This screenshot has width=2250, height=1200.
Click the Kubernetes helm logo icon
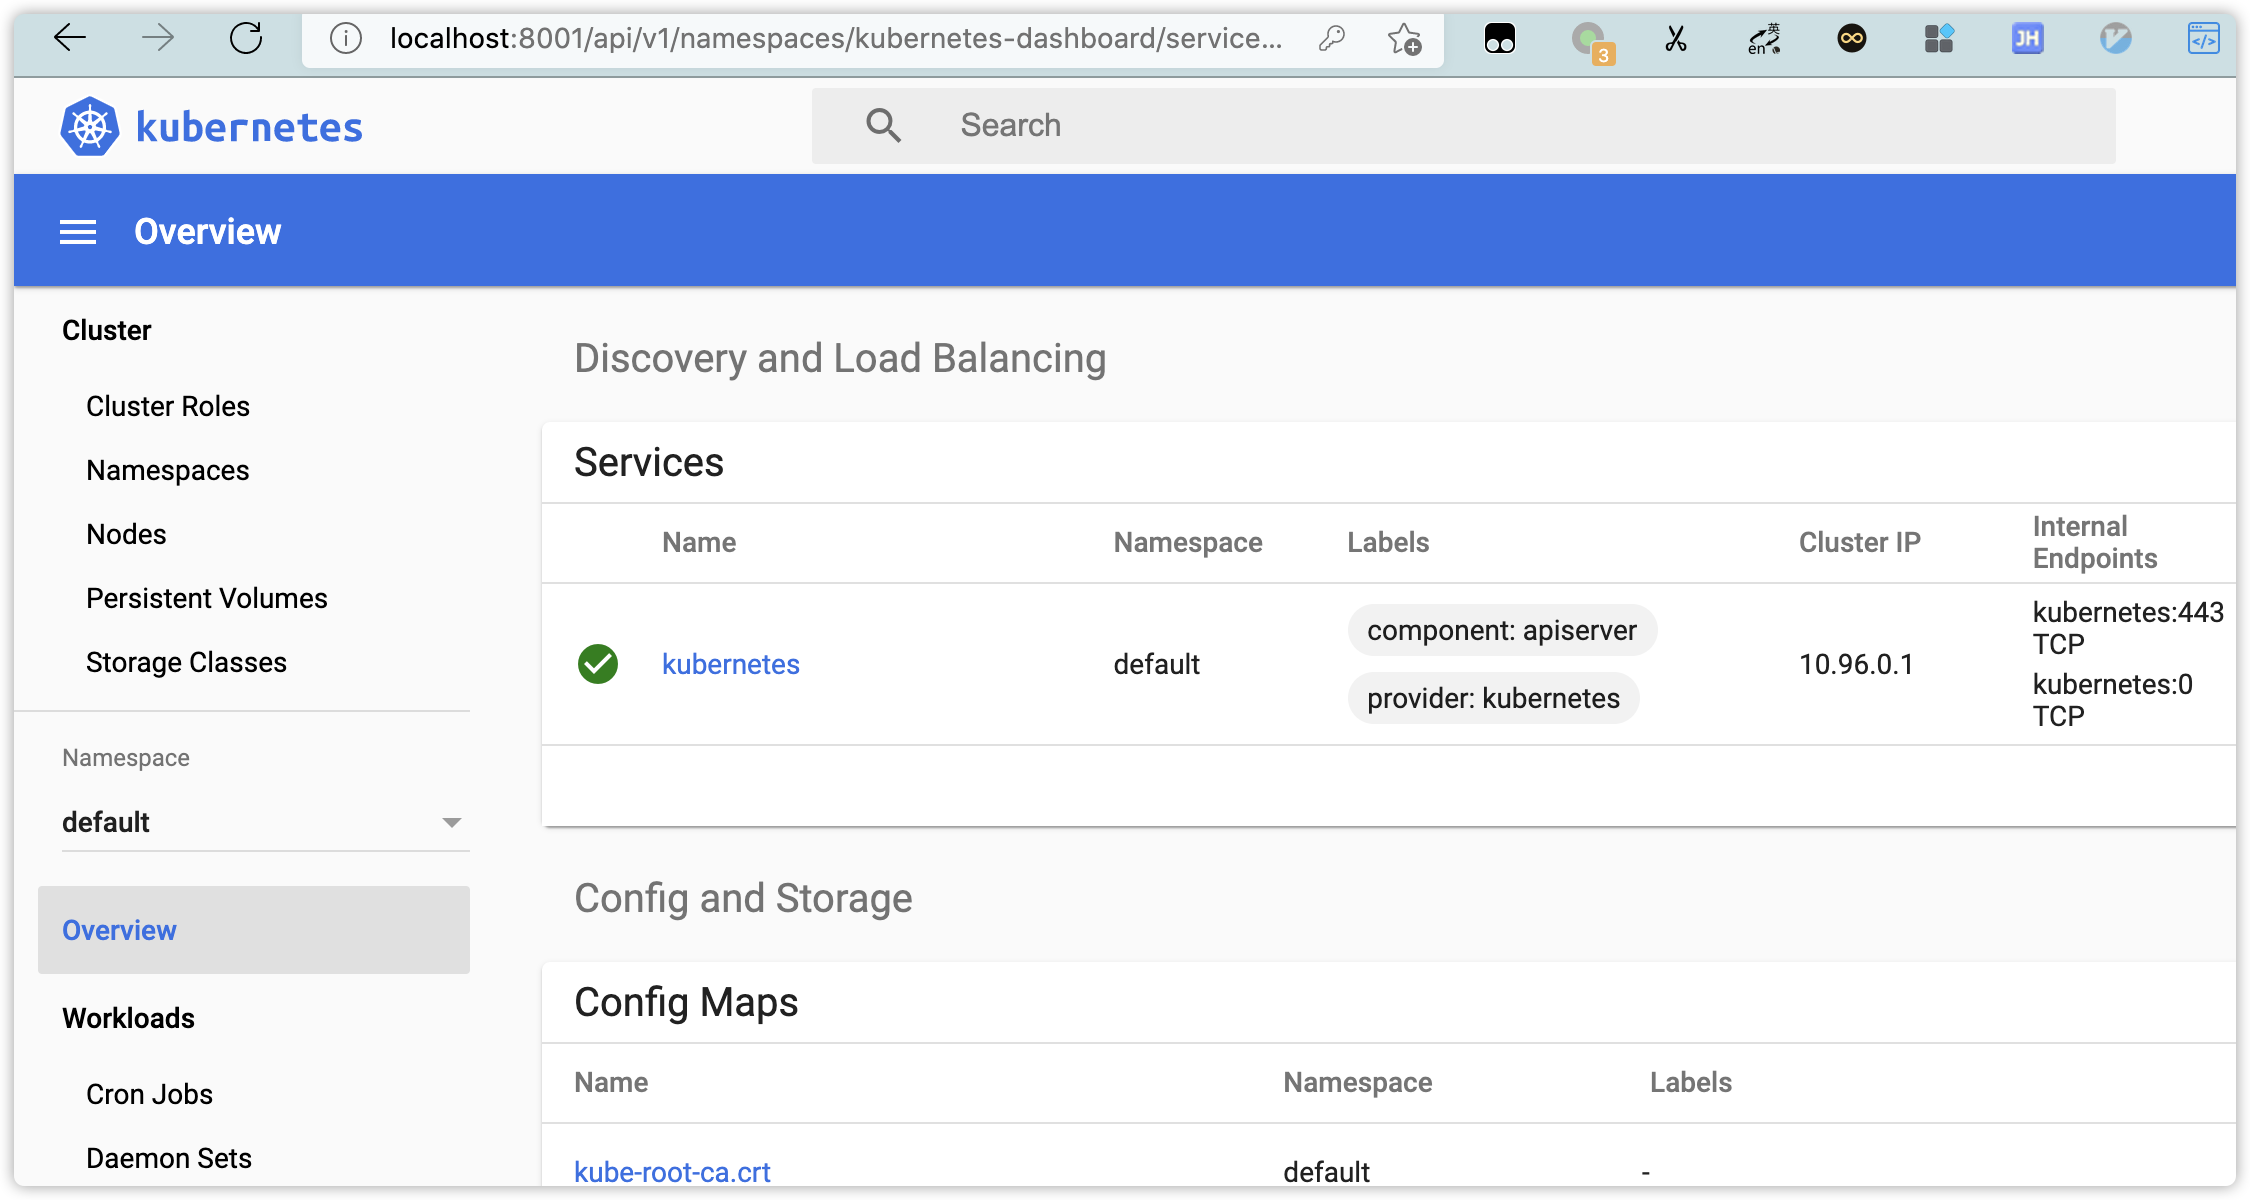pyautogui.click(x=90, y=126)
